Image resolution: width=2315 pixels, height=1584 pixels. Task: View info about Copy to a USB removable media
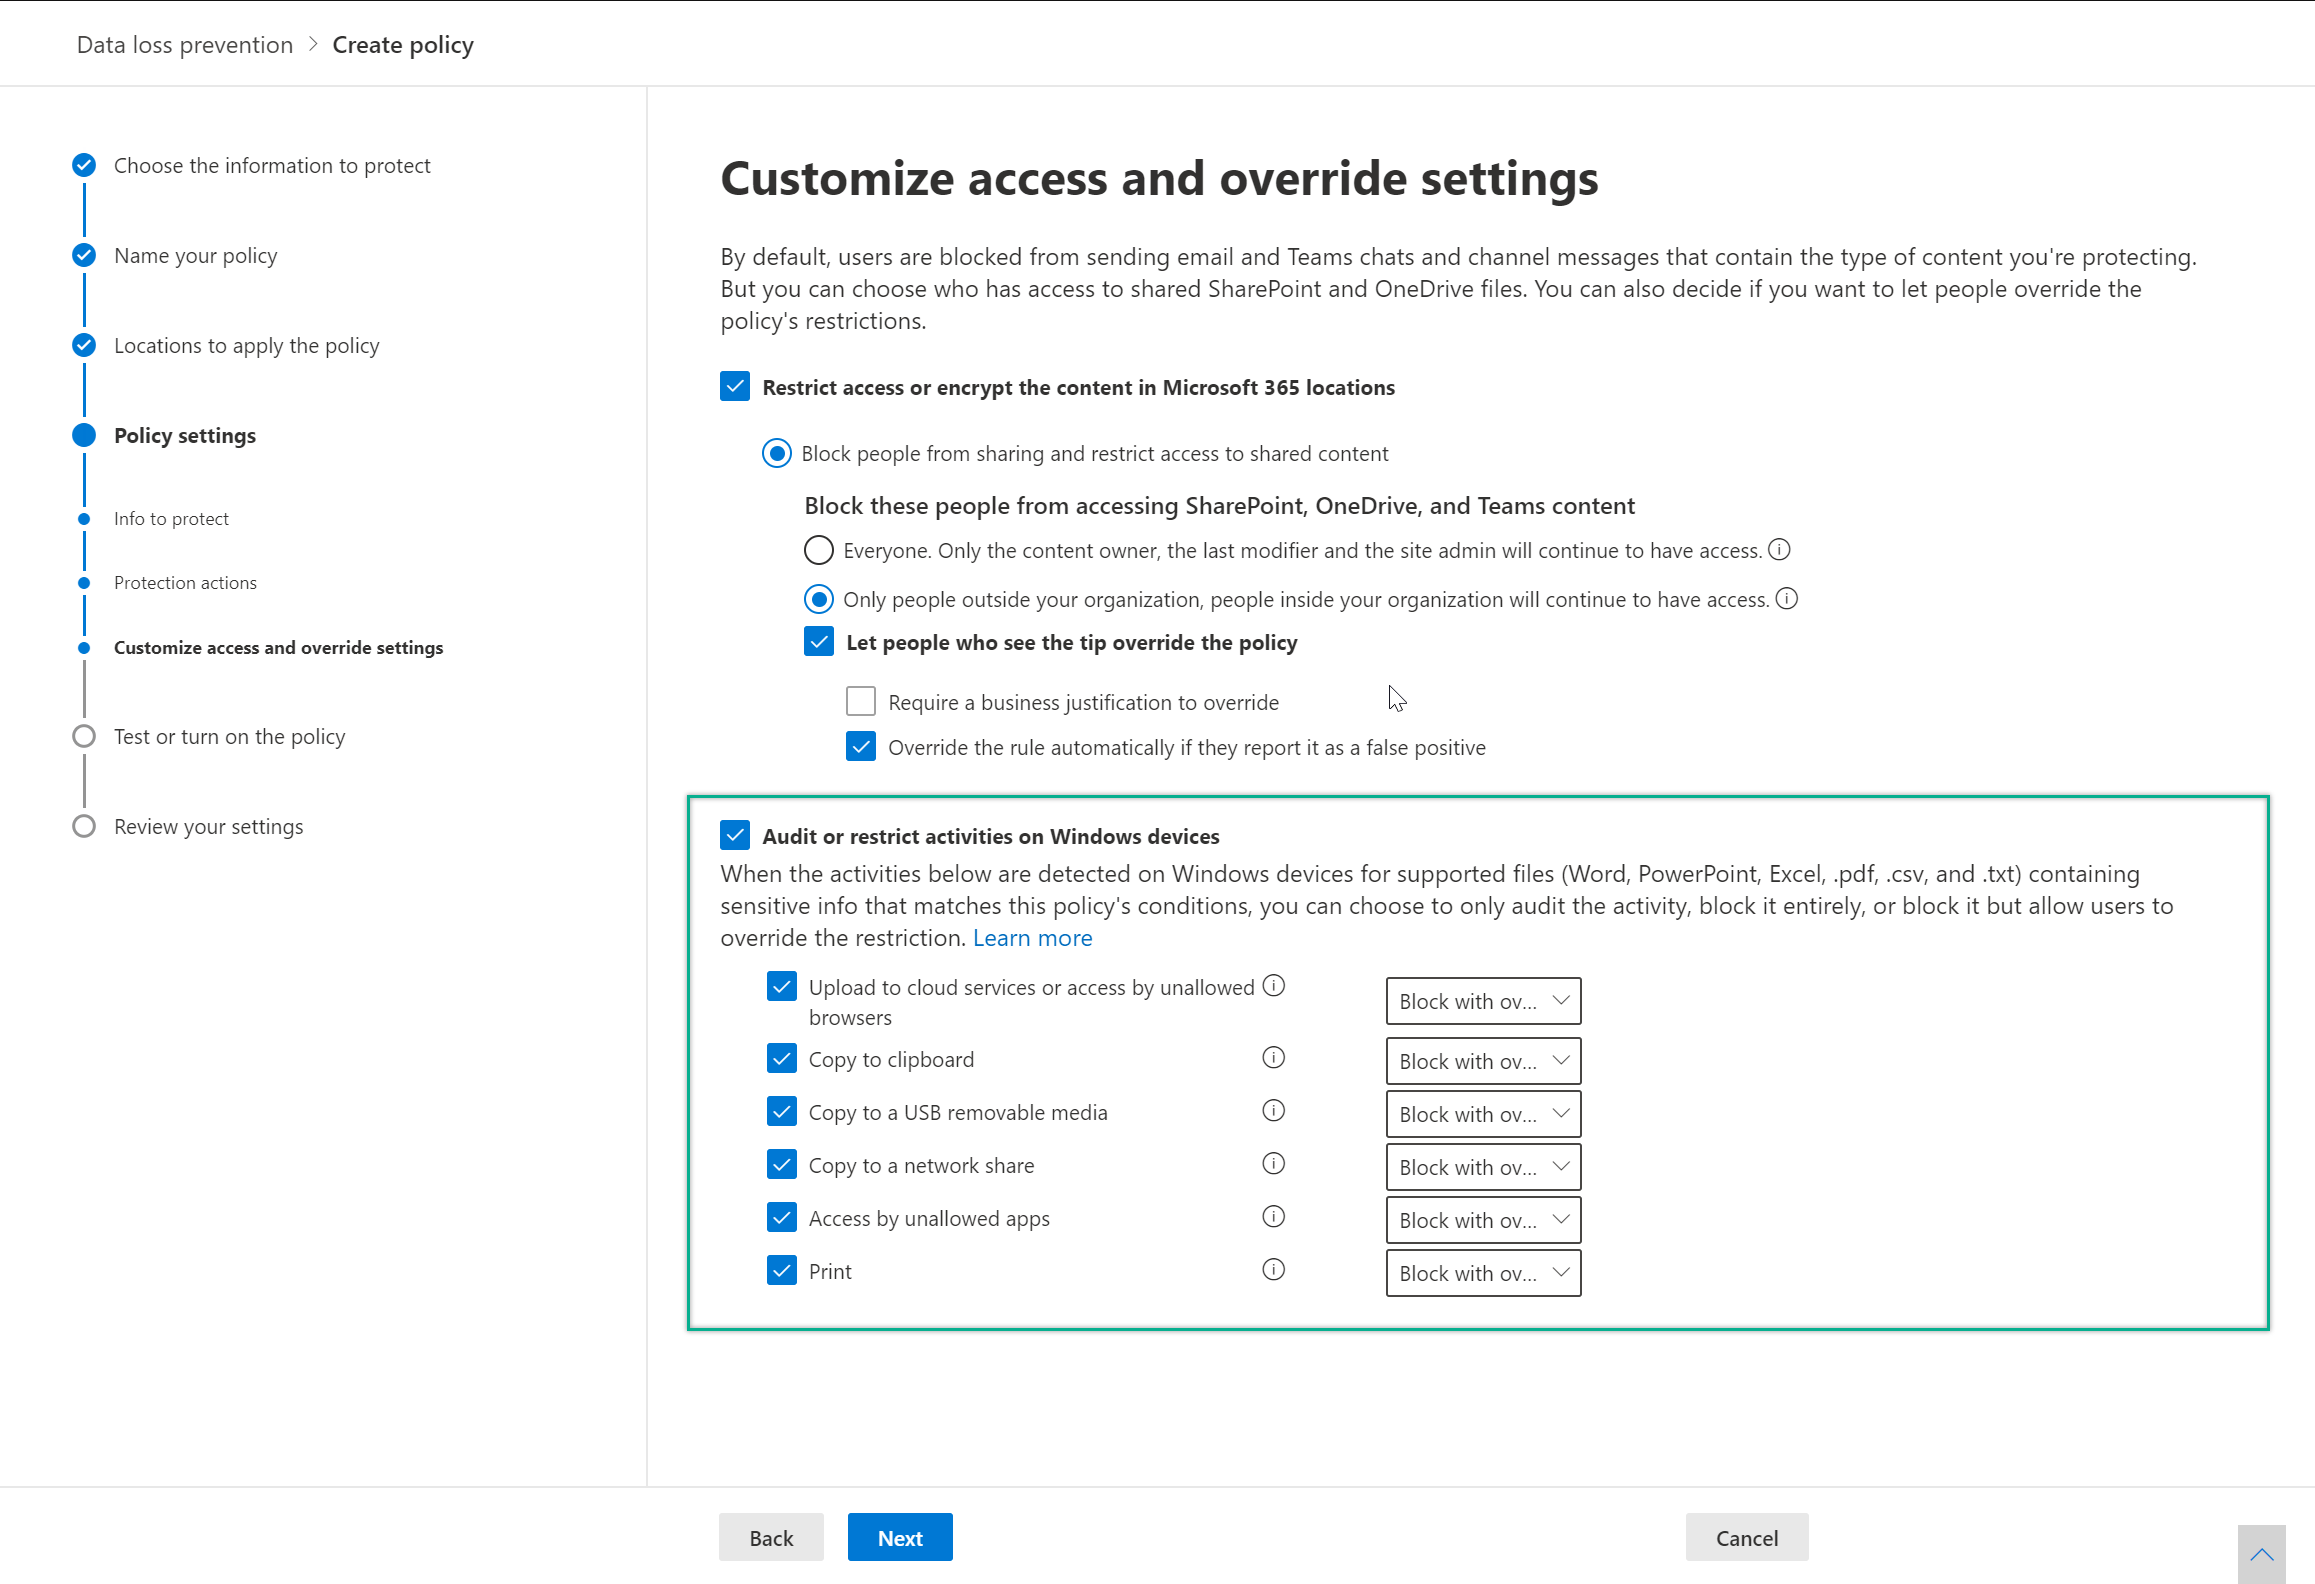click(1273, 1110)
